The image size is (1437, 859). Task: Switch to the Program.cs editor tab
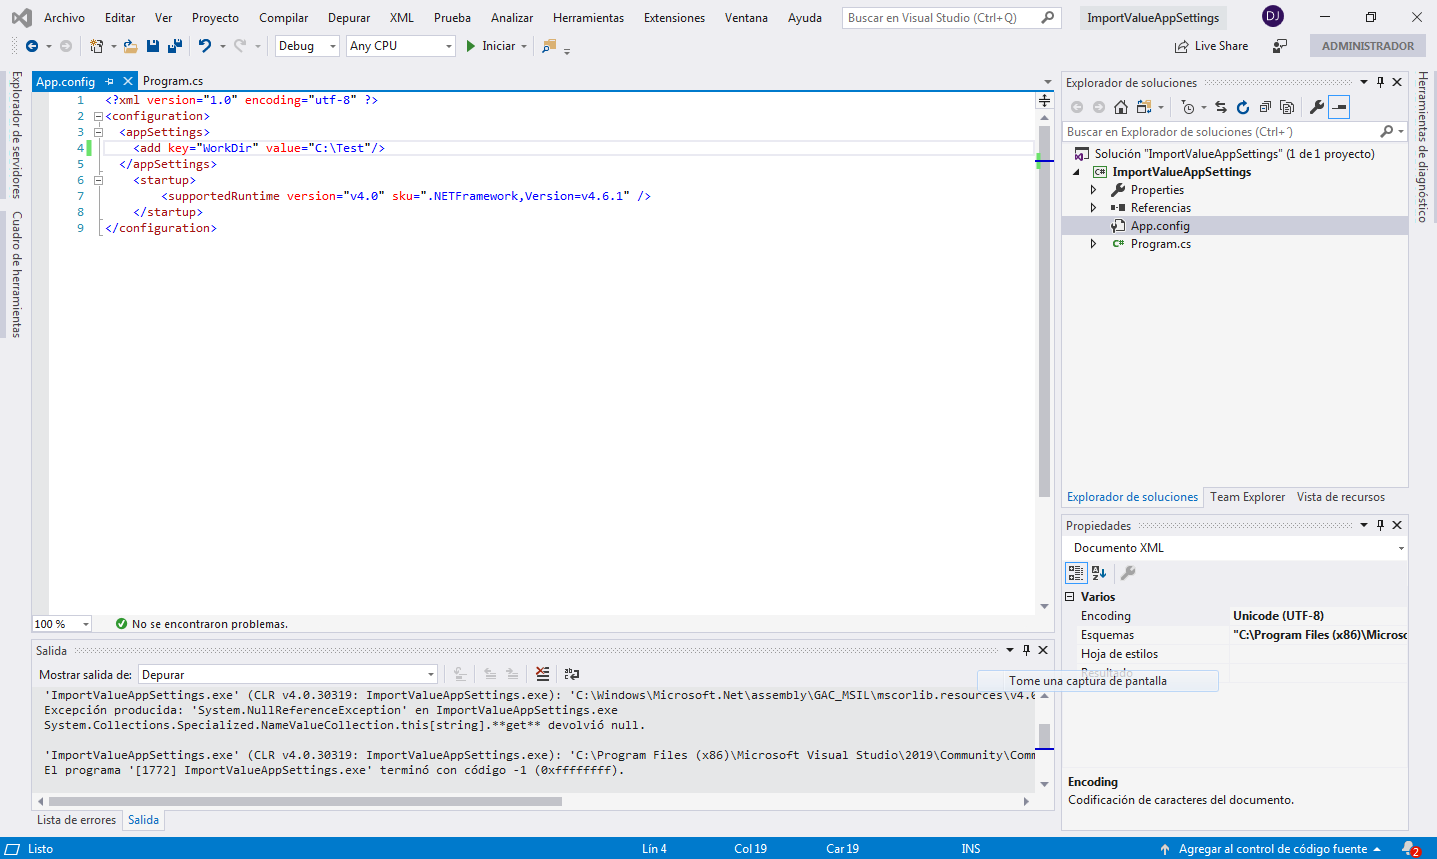tap(173, 81)
